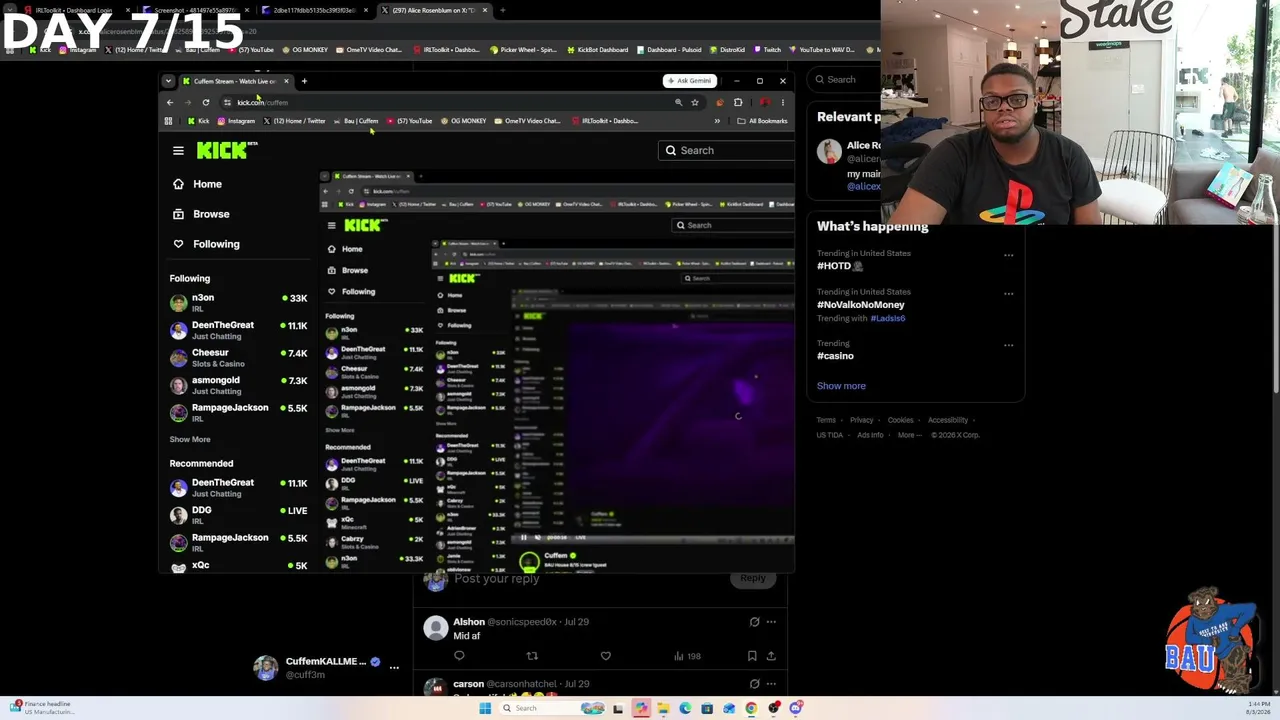This screenshot has width=1280, height=720.
Task: Reply to Alshon's comment
Action: (459, 656)
